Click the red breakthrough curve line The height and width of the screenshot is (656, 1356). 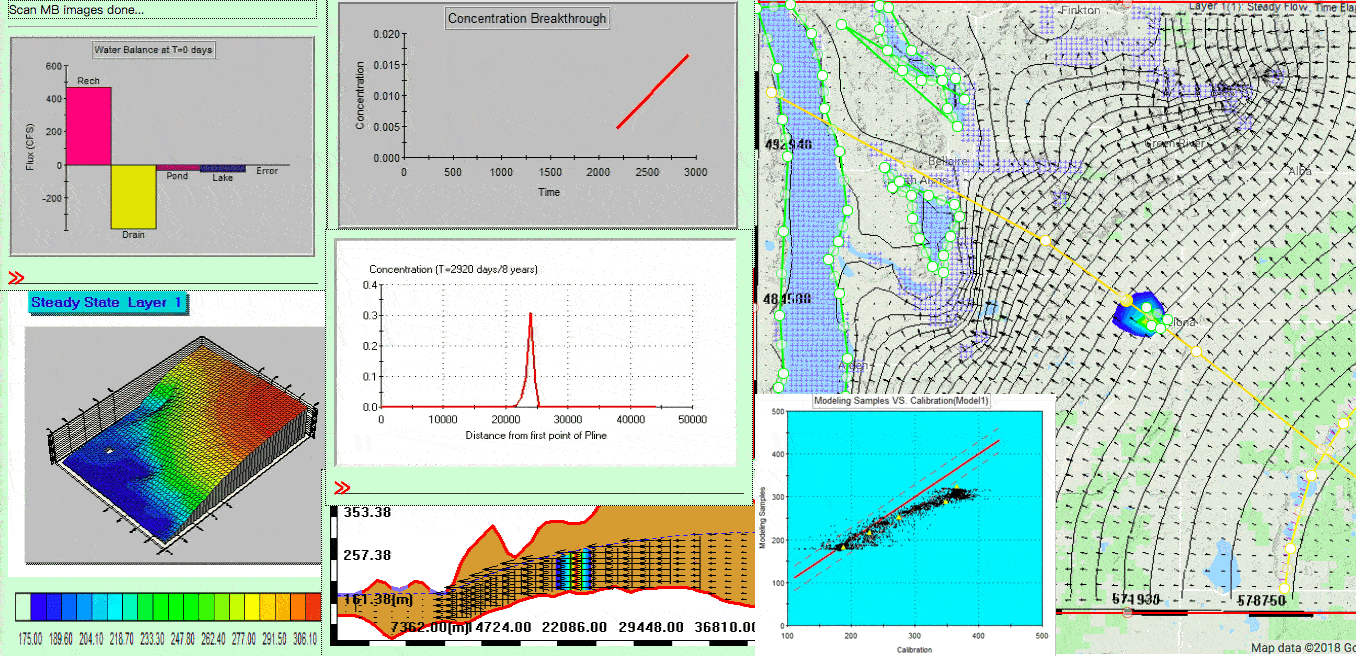pos(653,91)
